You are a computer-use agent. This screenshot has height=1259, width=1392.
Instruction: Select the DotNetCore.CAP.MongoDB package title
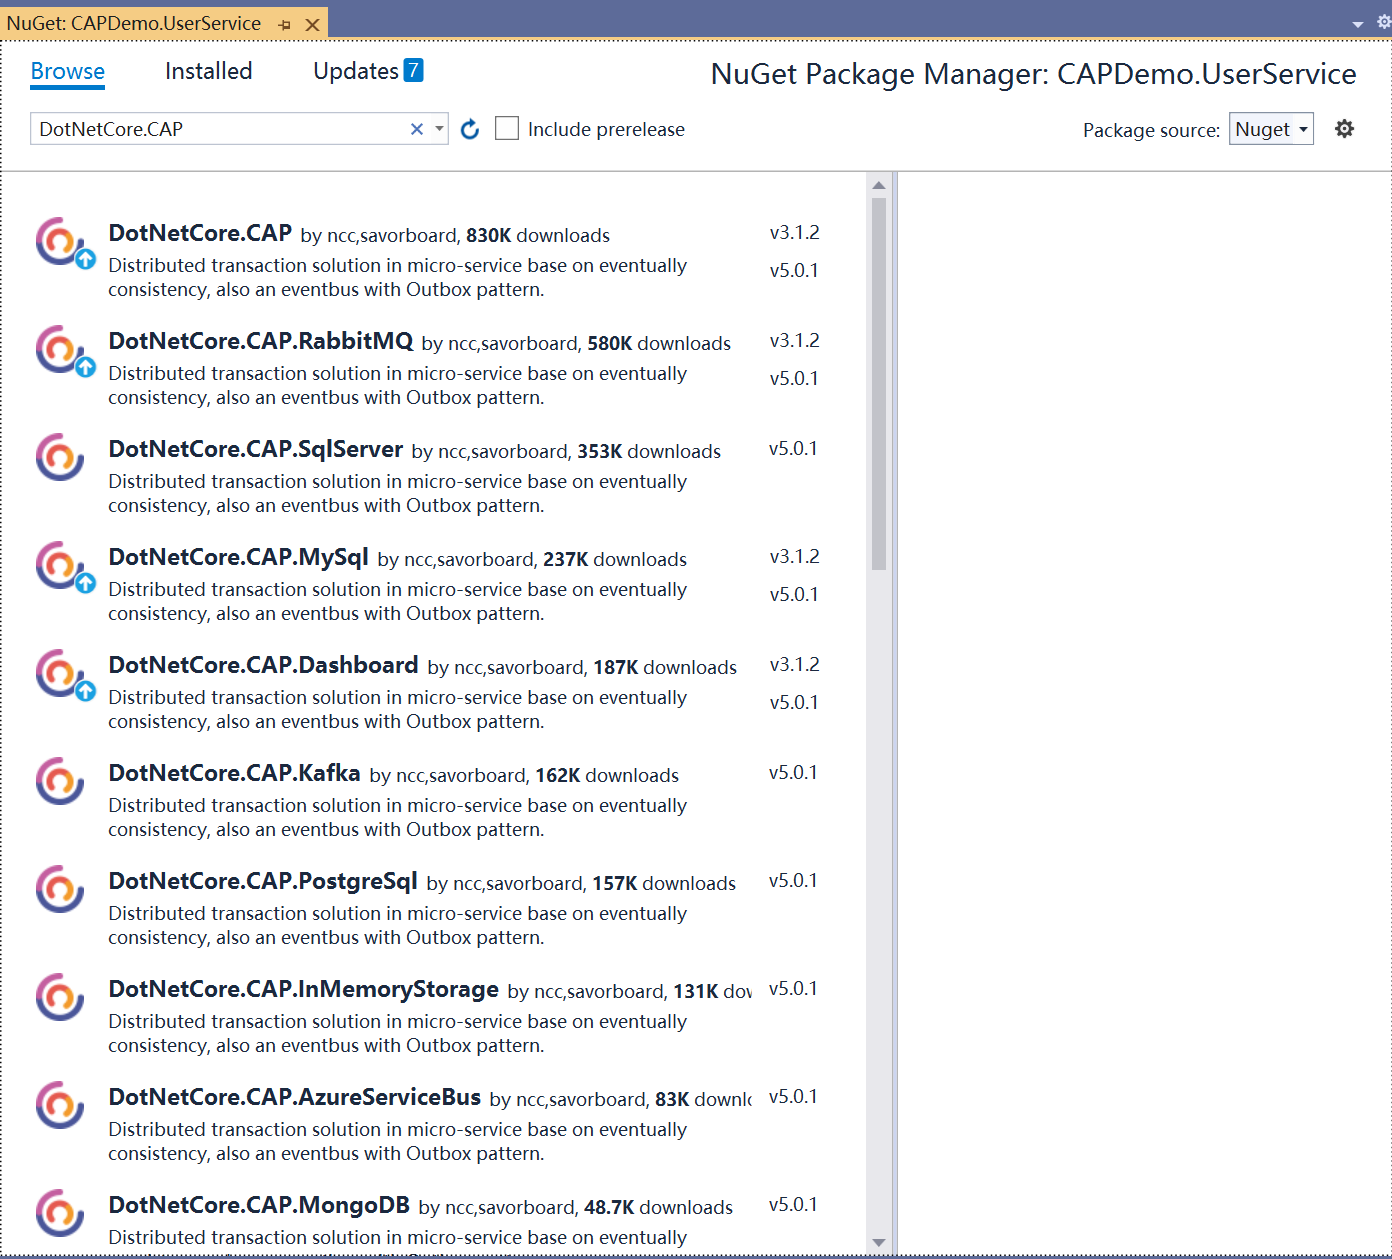tap(259, 1205)
